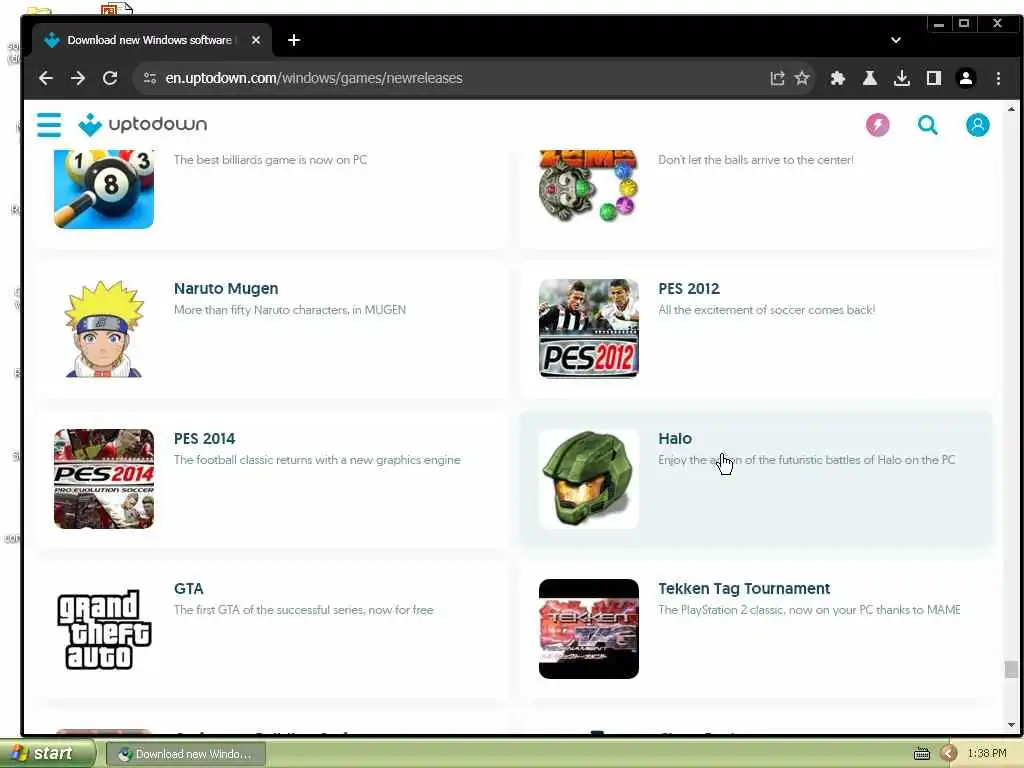Open the pink lightning turbo icon
The width and height of the screenshot is (1024, 768).
click(x=877, y=125)
